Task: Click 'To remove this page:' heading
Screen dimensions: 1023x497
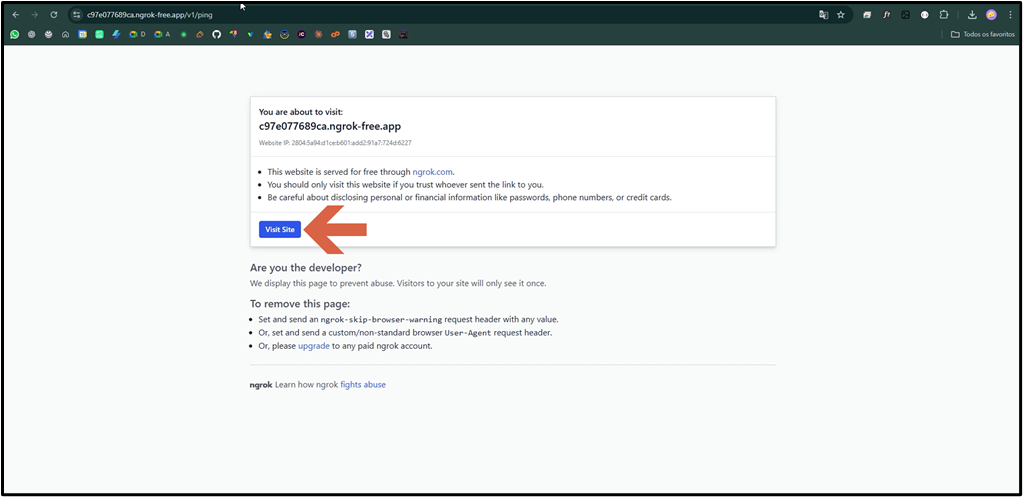Action: [x=300, y=304]
